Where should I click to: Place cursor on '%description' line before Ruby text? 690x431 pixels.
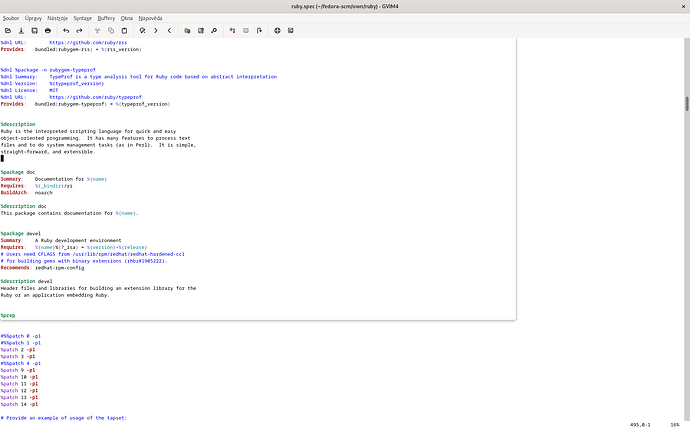pos(18,125)
